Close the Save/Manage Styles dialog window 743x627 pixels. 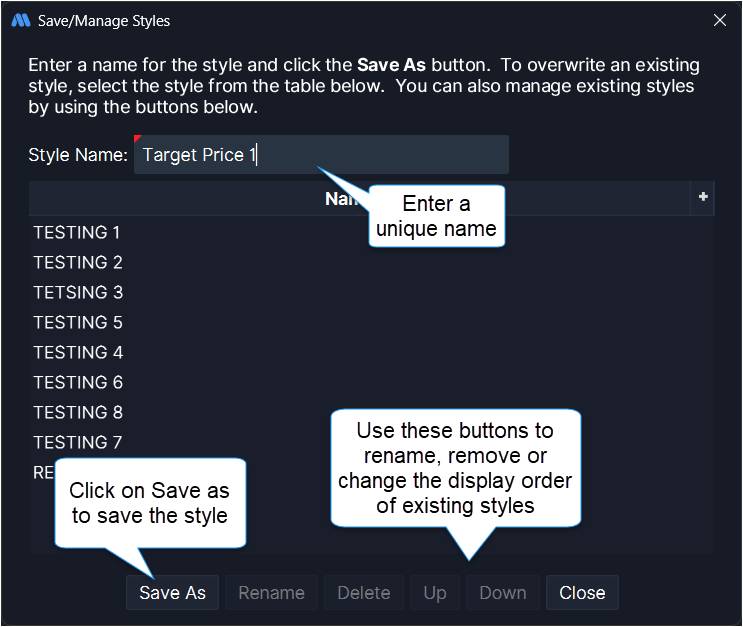pyautogui.click(x=720, y=20)
